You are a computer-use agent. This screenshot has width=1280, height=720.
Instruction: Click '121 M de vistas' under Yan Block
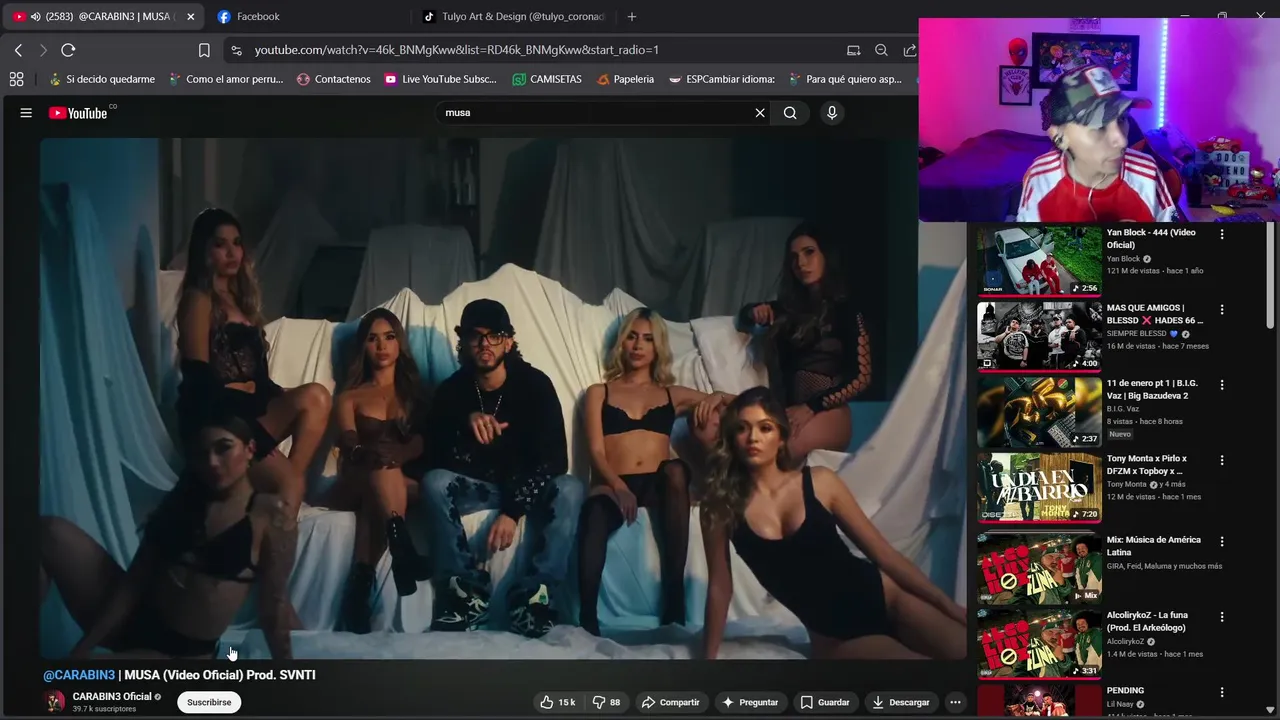1133,271
